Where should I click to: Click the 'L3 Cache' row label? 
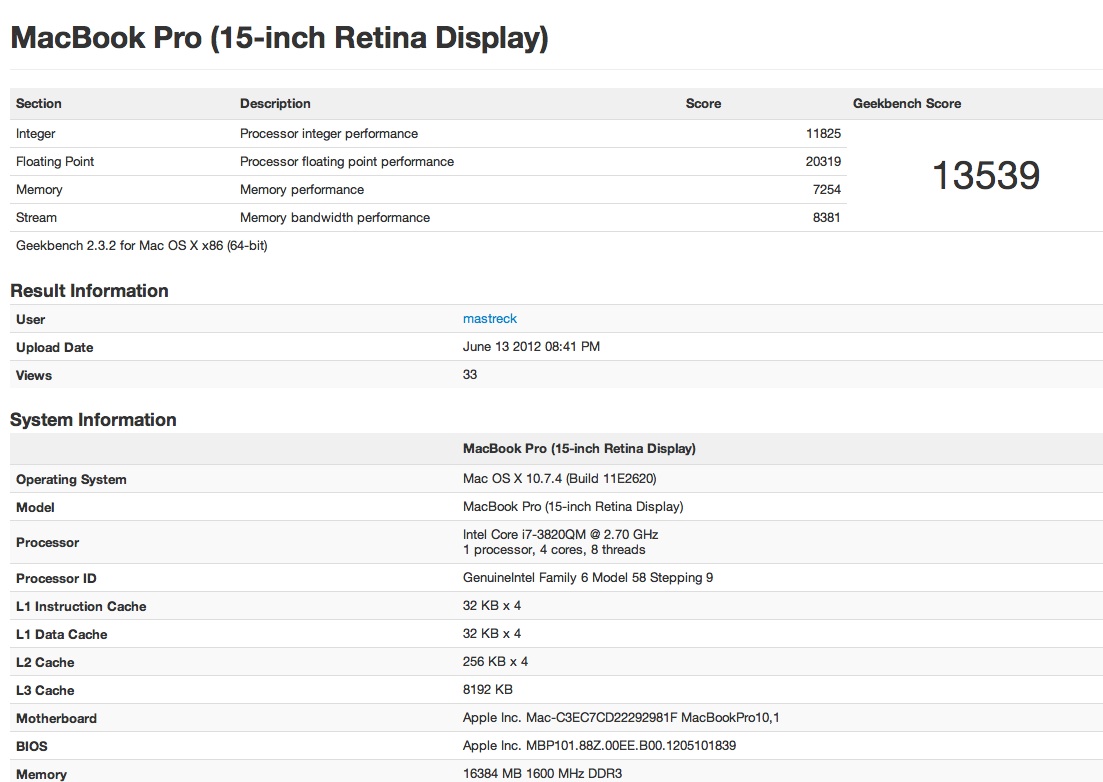pyautogui.click(x=45, y=691)
